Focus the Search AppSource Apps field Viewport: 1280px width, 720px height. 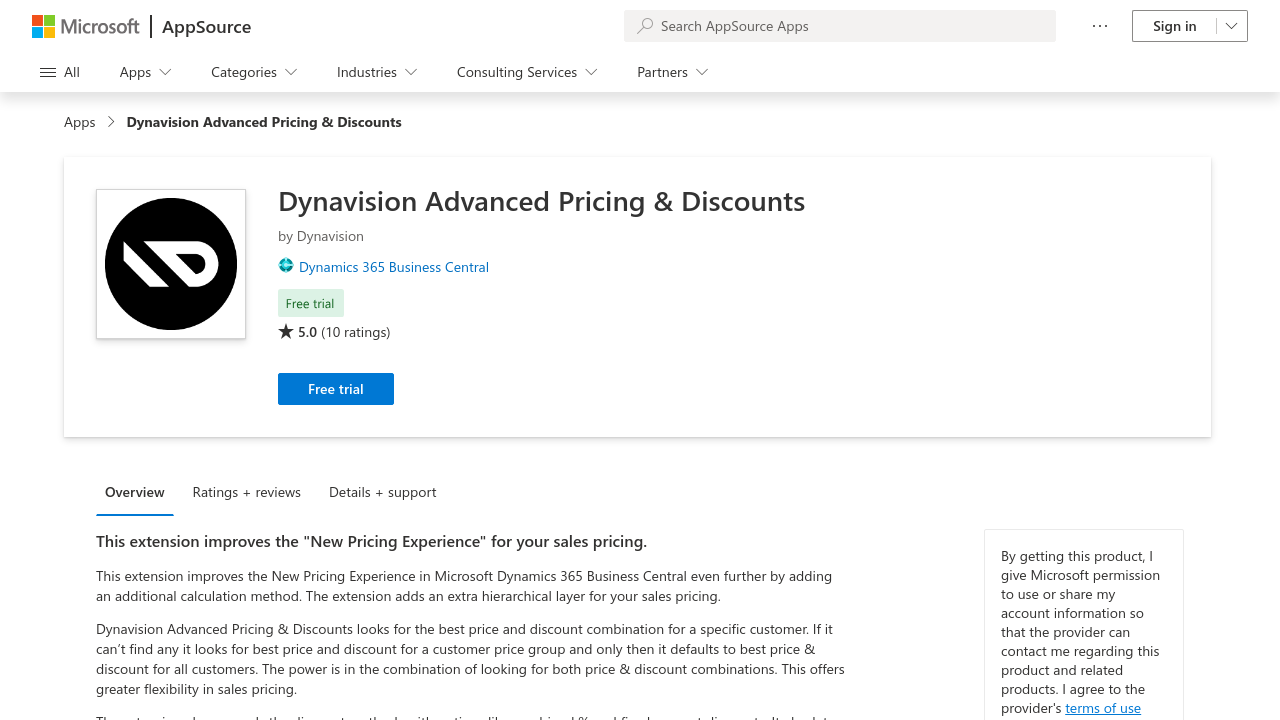(840, 26)
